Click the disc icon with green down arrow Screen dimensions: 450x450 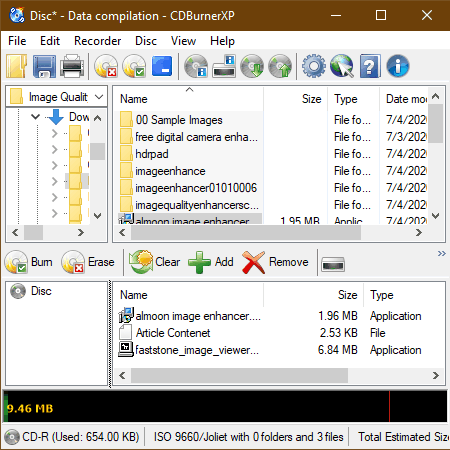(x=252, y=66)
